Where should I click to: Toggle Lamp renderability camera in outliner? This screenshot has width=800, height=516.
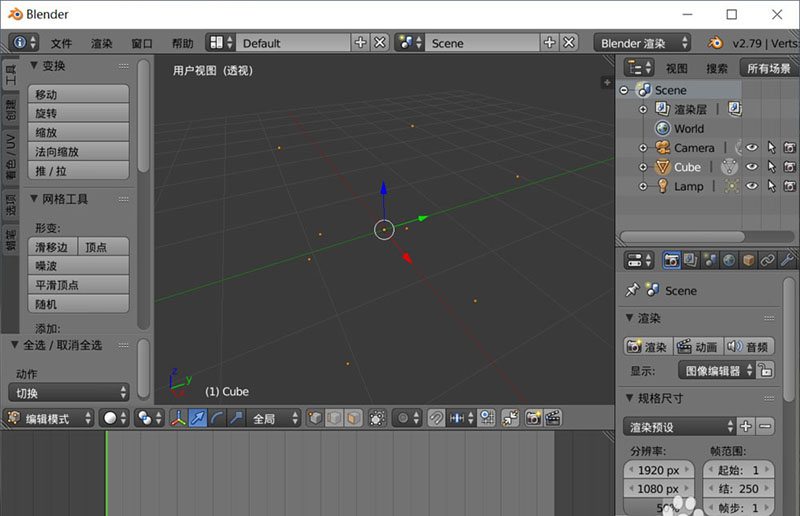790,186
